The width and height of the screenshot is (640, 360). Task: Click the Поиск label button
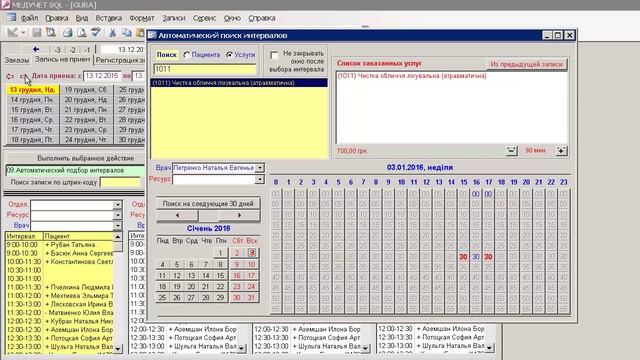tap(167, 55)
